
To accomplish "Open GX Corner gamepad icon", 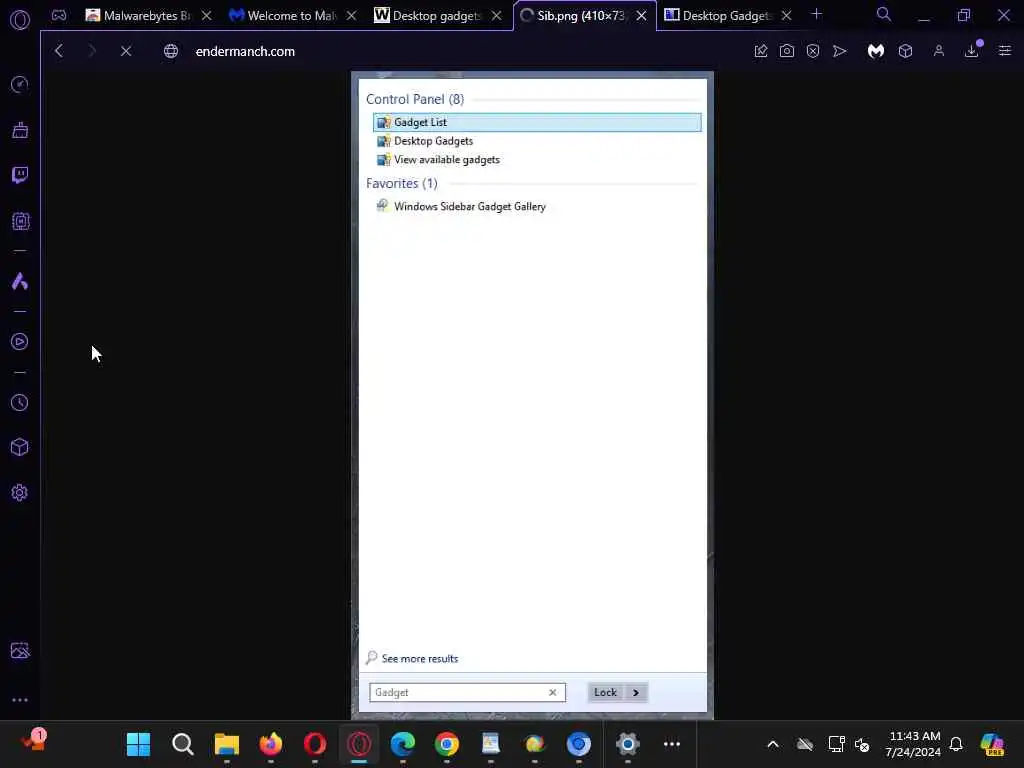I will click(x=59, y=15).
